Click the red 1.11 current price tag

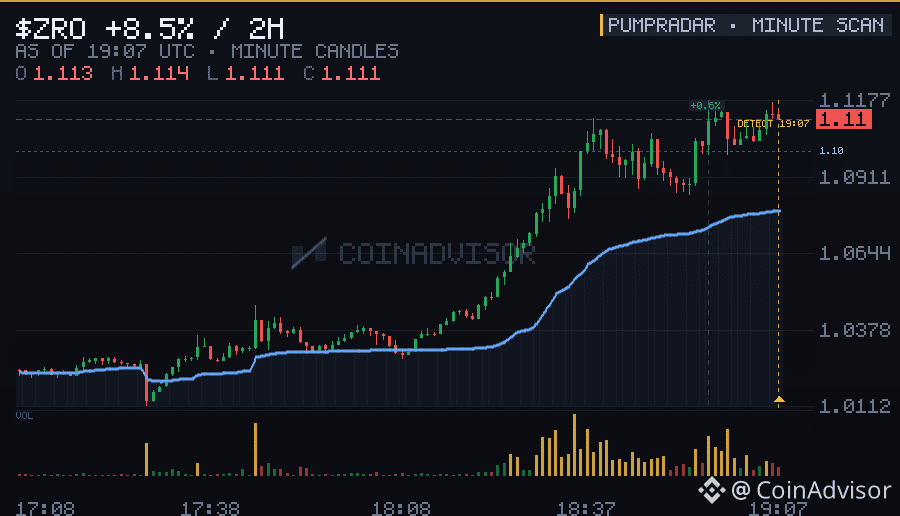tap(844, 119)
